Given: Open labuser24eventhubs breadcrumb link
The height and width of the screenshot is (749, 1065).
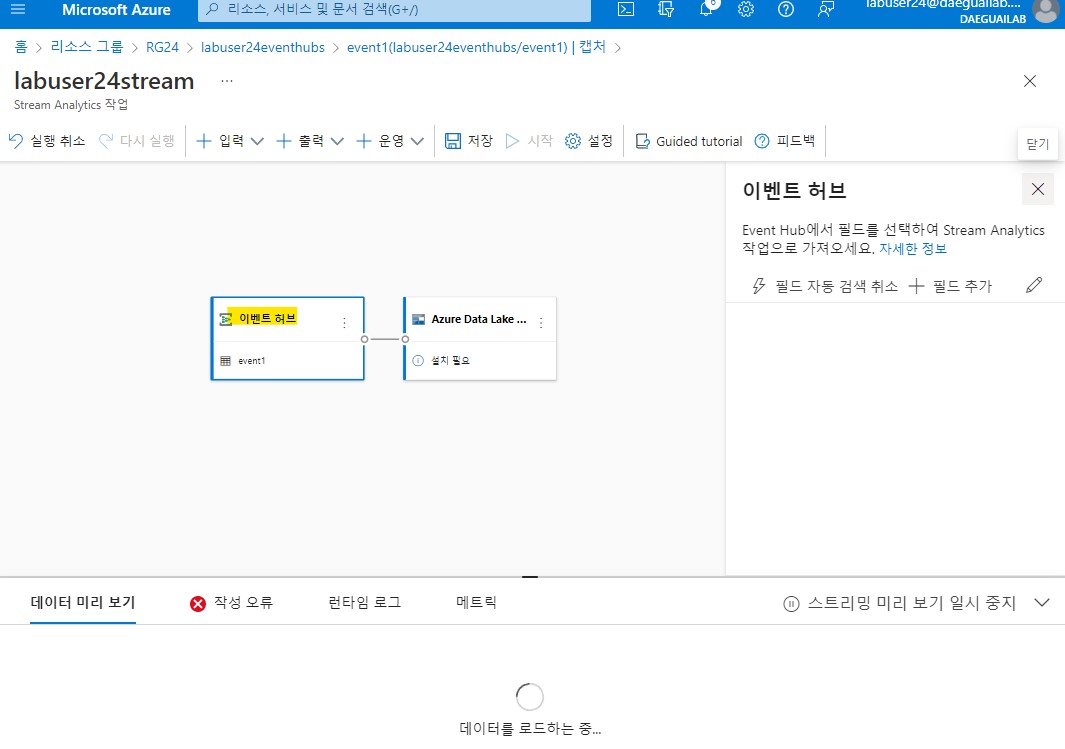Looking at the screenshot, I should (263, 47).
